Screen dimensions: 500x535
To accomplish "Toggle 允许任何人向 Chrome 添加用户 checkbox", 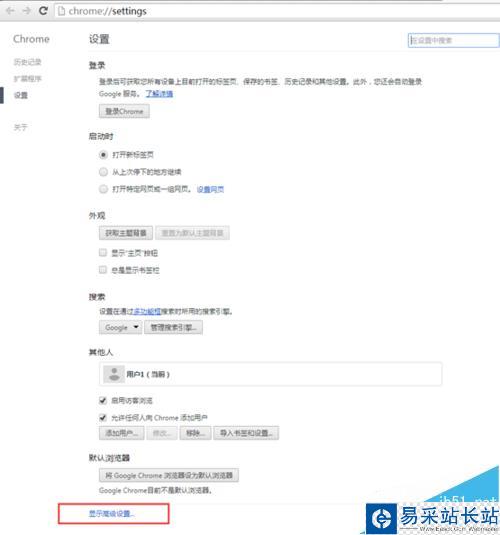I will coord(103,417).
